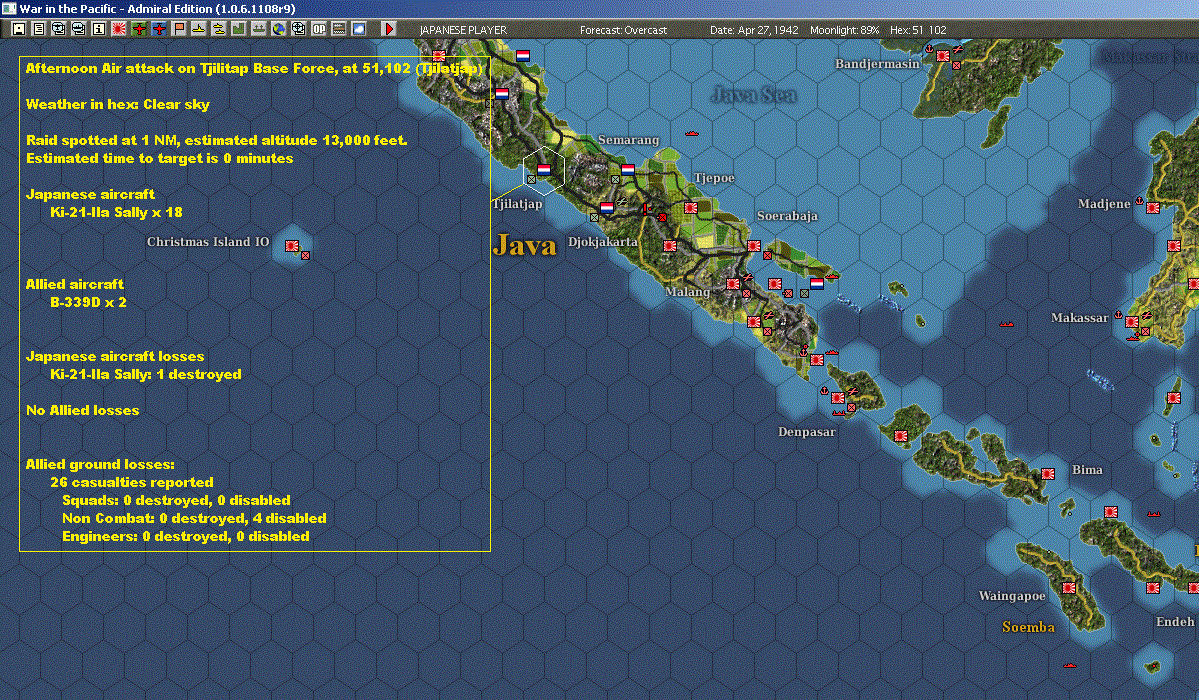Select the red plane on blue icon
This screenshot has width=1199, height=700.
pos(159,29)
